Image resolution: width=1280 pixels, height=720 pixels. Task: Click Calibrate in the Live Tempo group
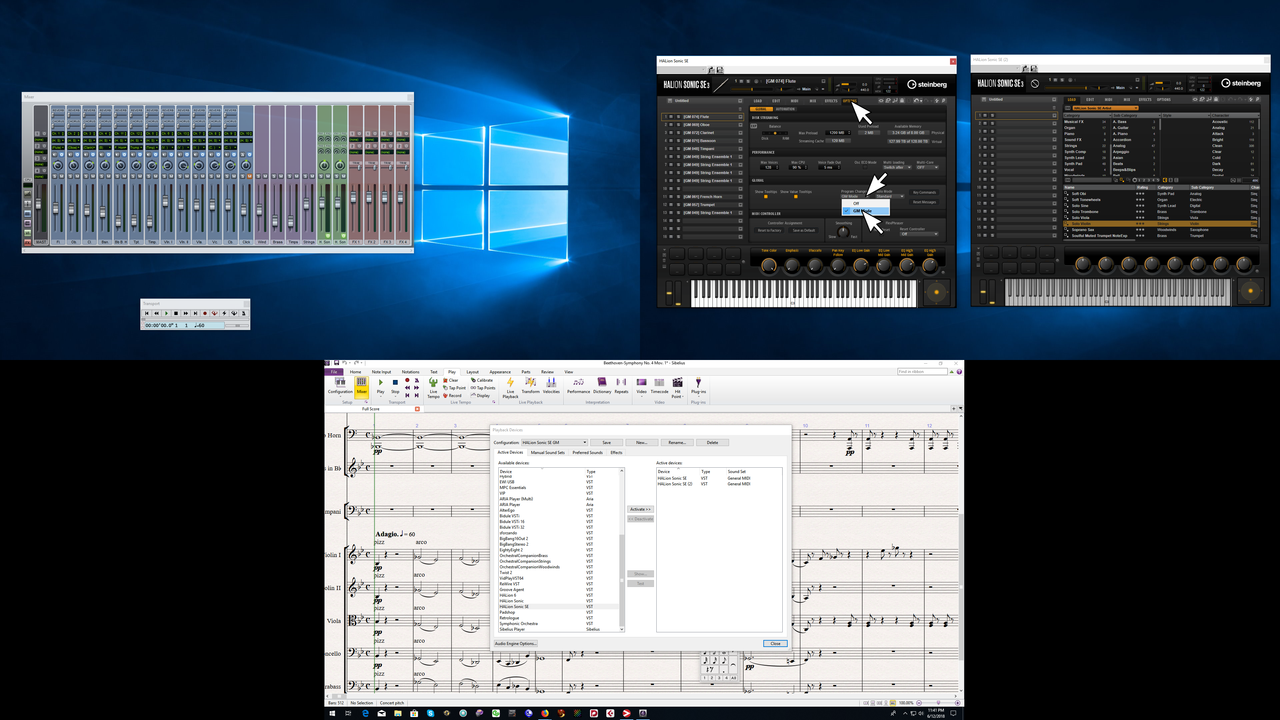[483, 380]
